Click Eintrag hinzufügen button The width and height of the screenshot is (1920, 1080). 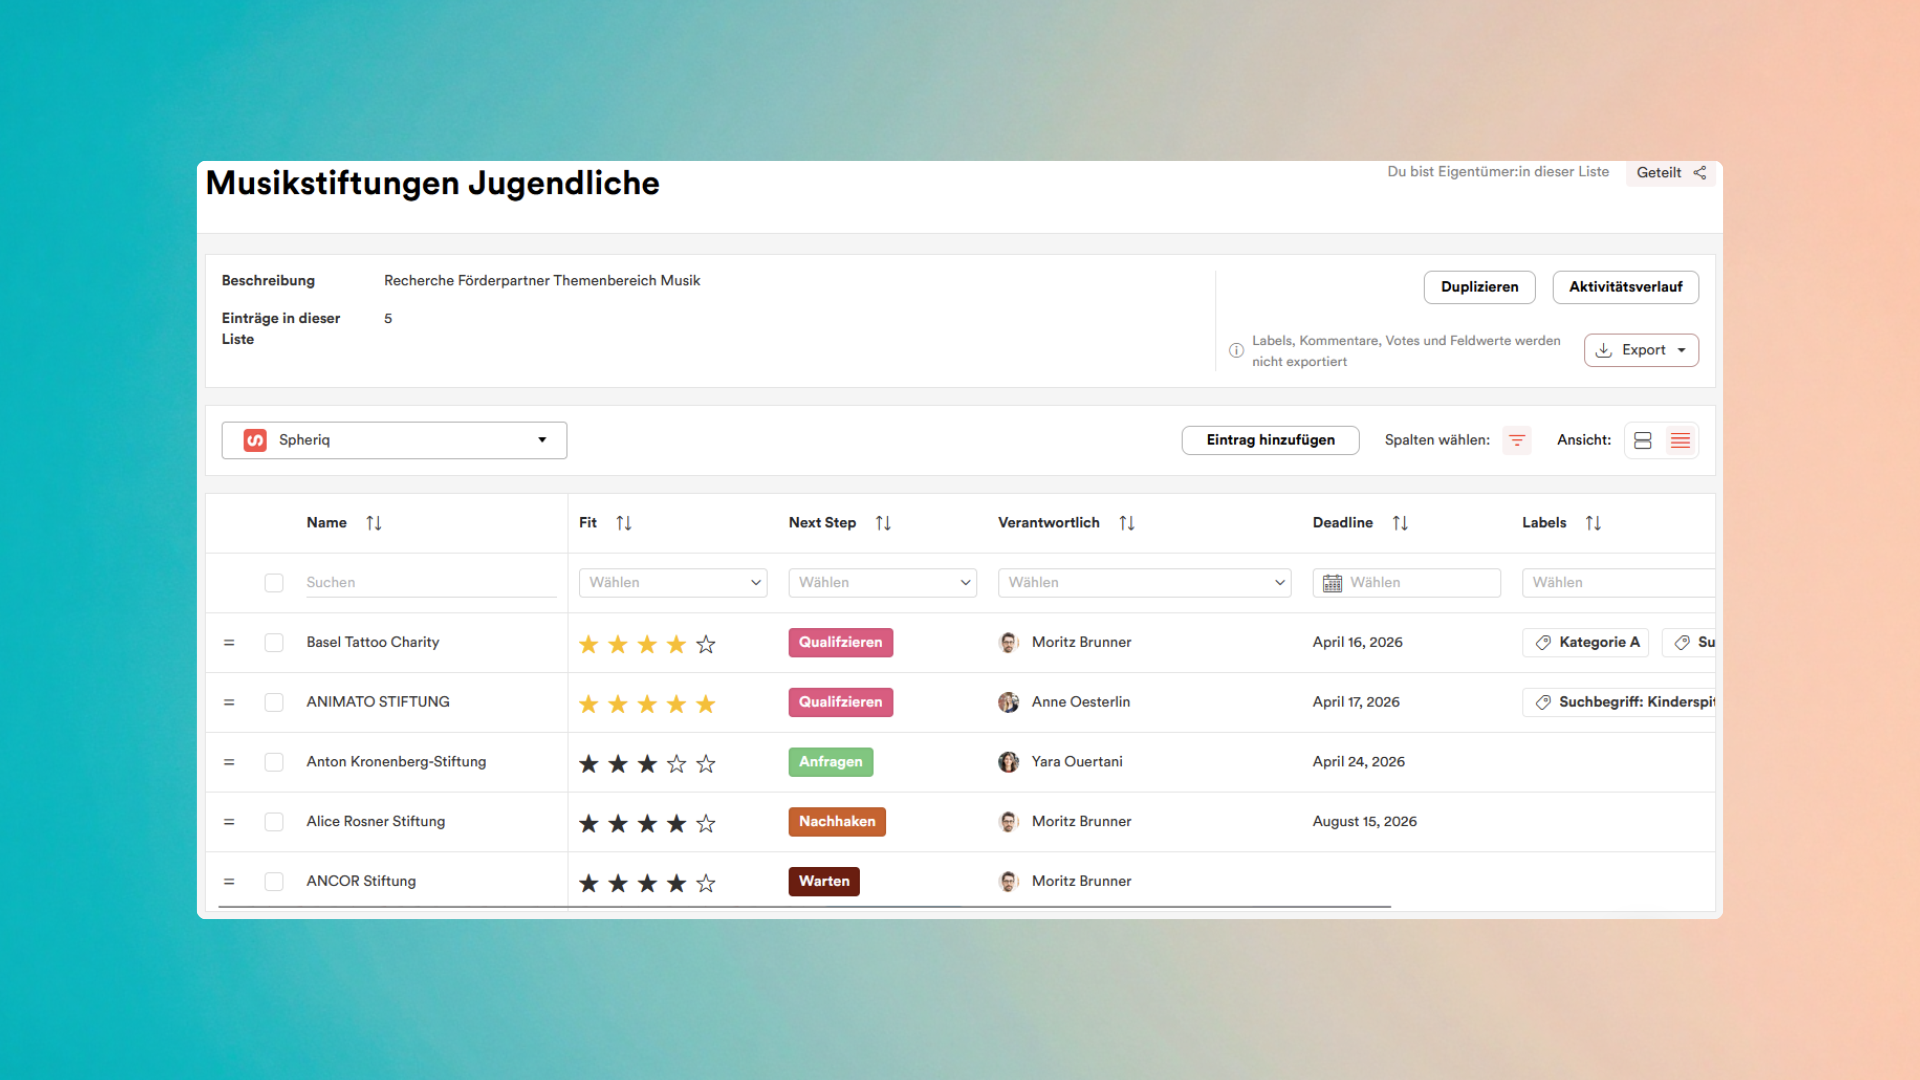[1270, 440]
